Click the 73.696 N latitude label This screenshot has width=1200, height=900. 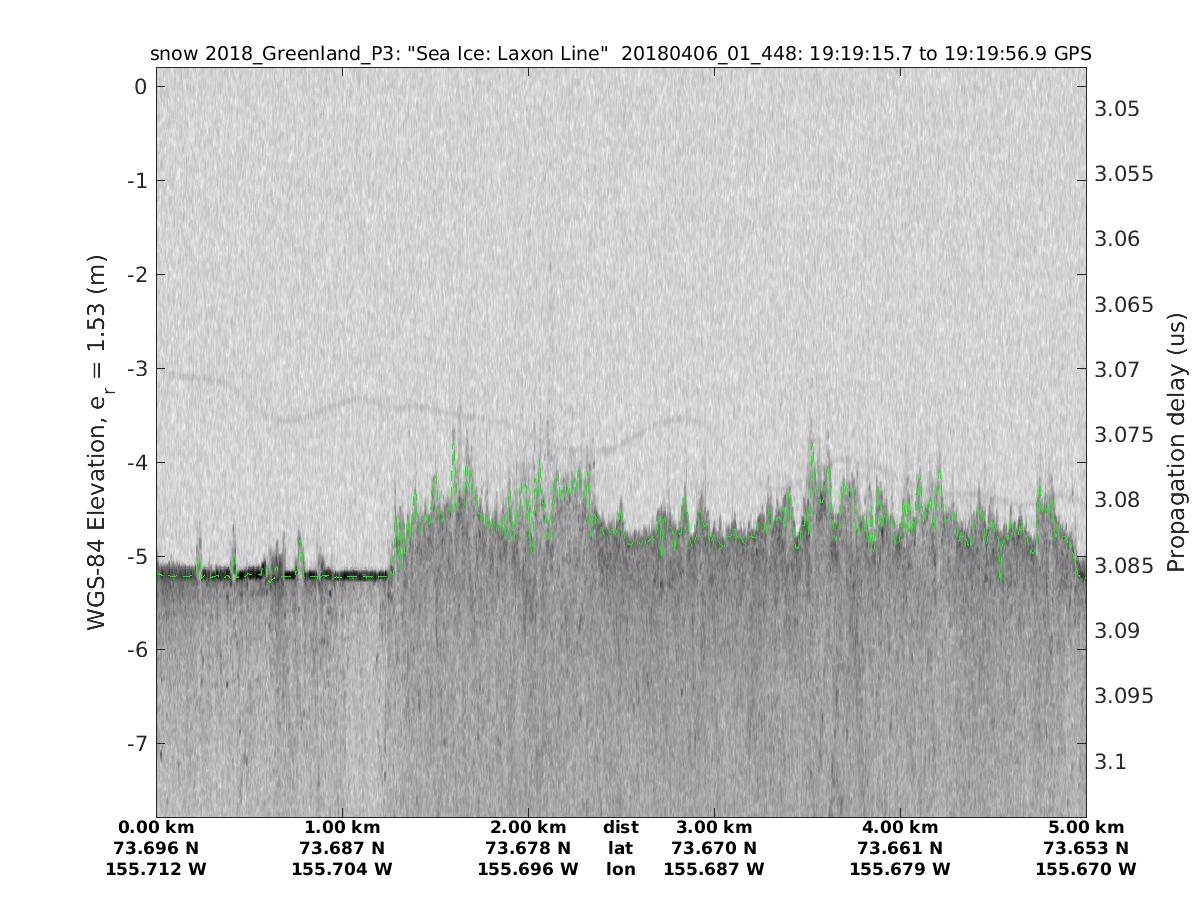click(x=156, y=848)
